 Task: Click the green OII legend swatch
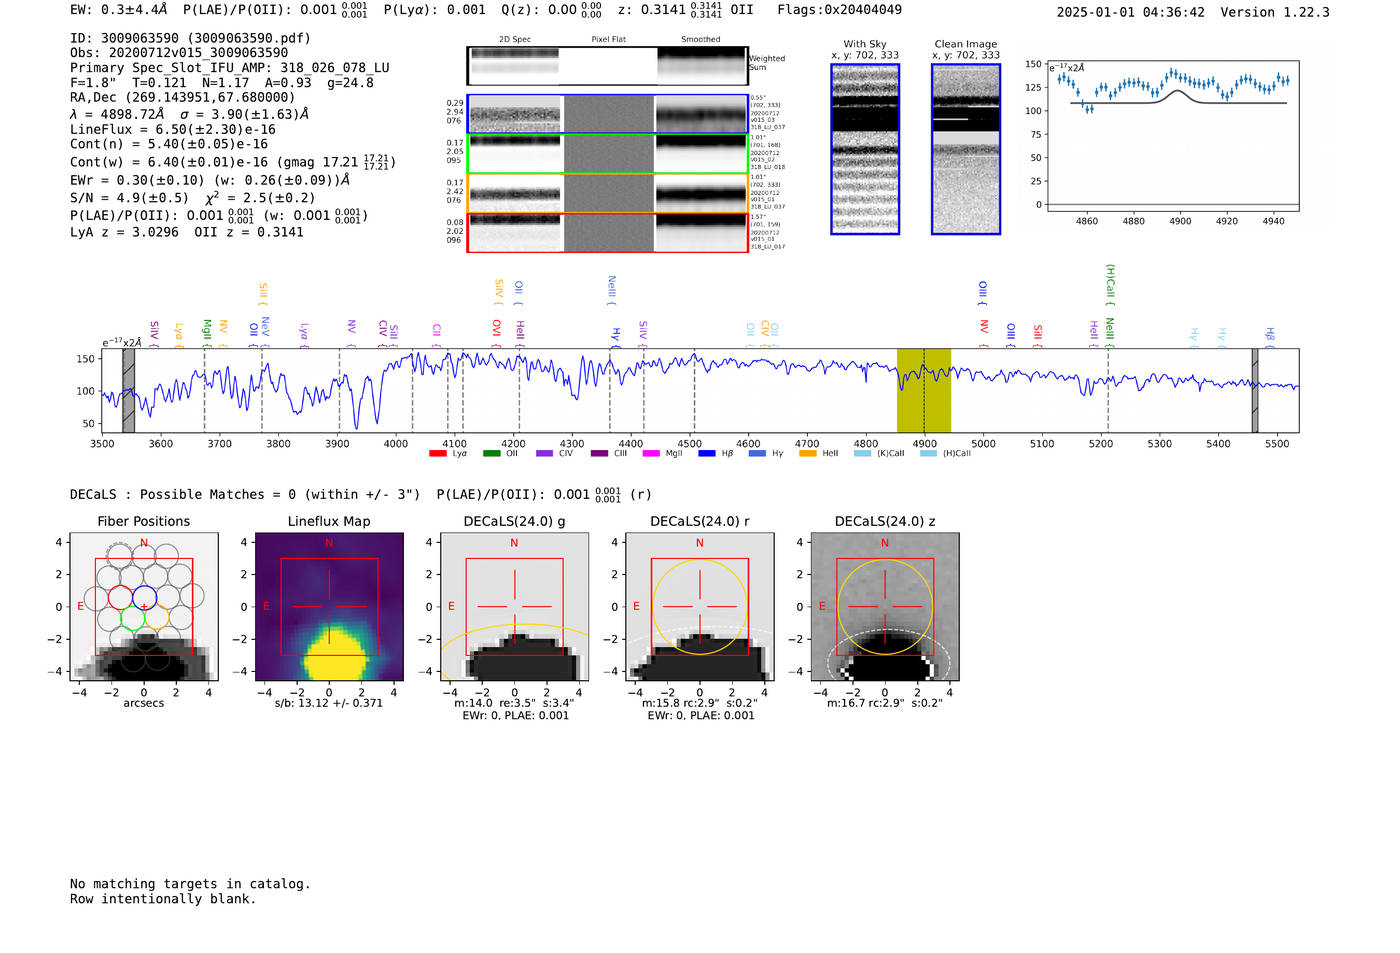tap(491, 453)
